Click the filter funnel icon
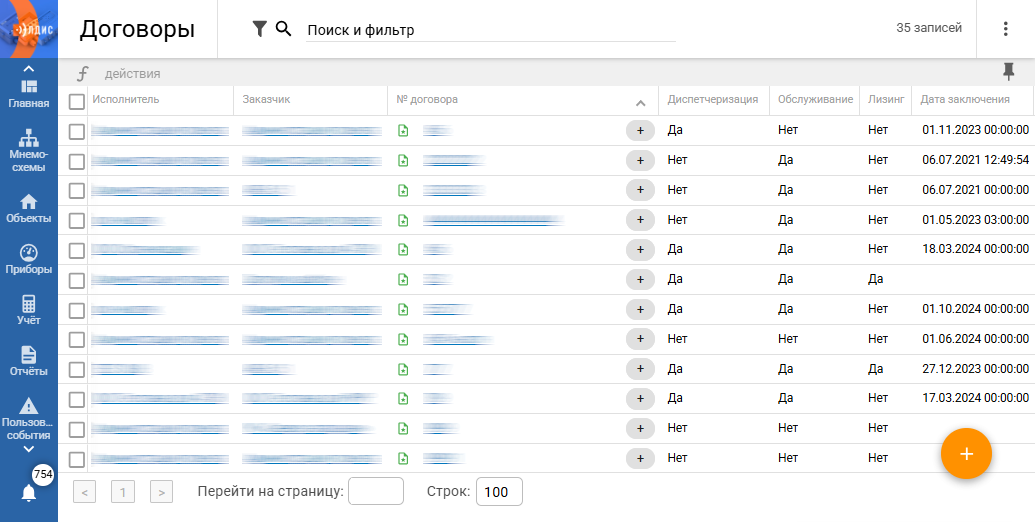Image resolution: width=1035 pixels, height=522 pixels. [259, 28]
